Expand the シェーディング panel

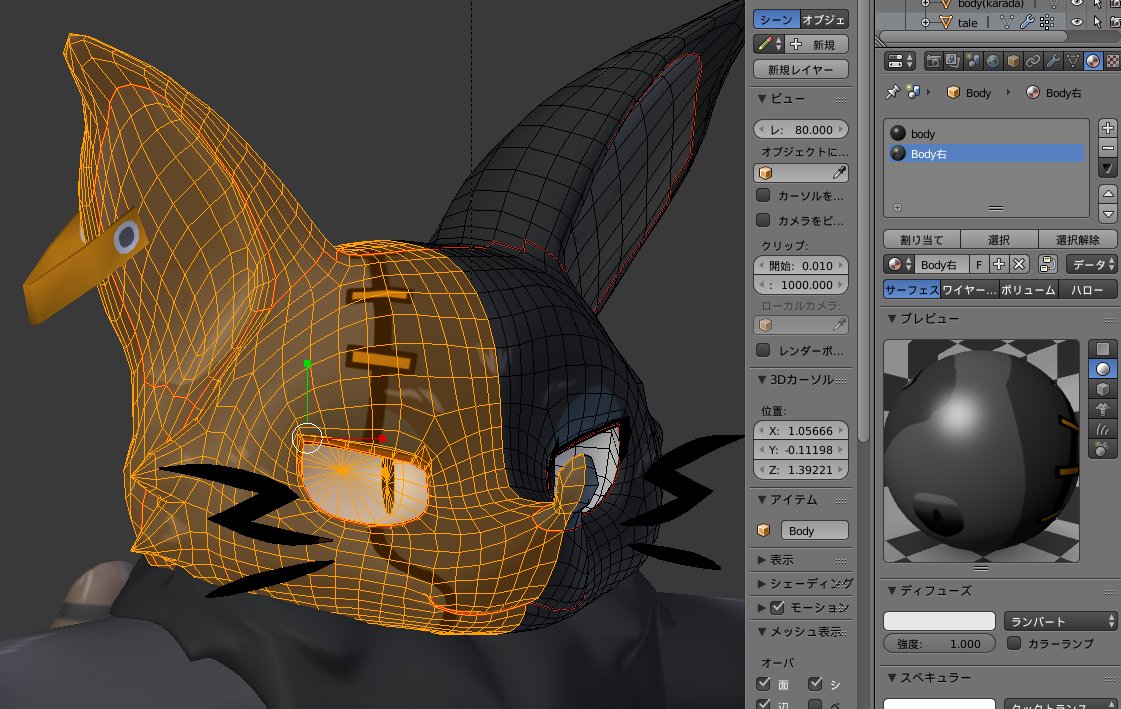[762, 584]
